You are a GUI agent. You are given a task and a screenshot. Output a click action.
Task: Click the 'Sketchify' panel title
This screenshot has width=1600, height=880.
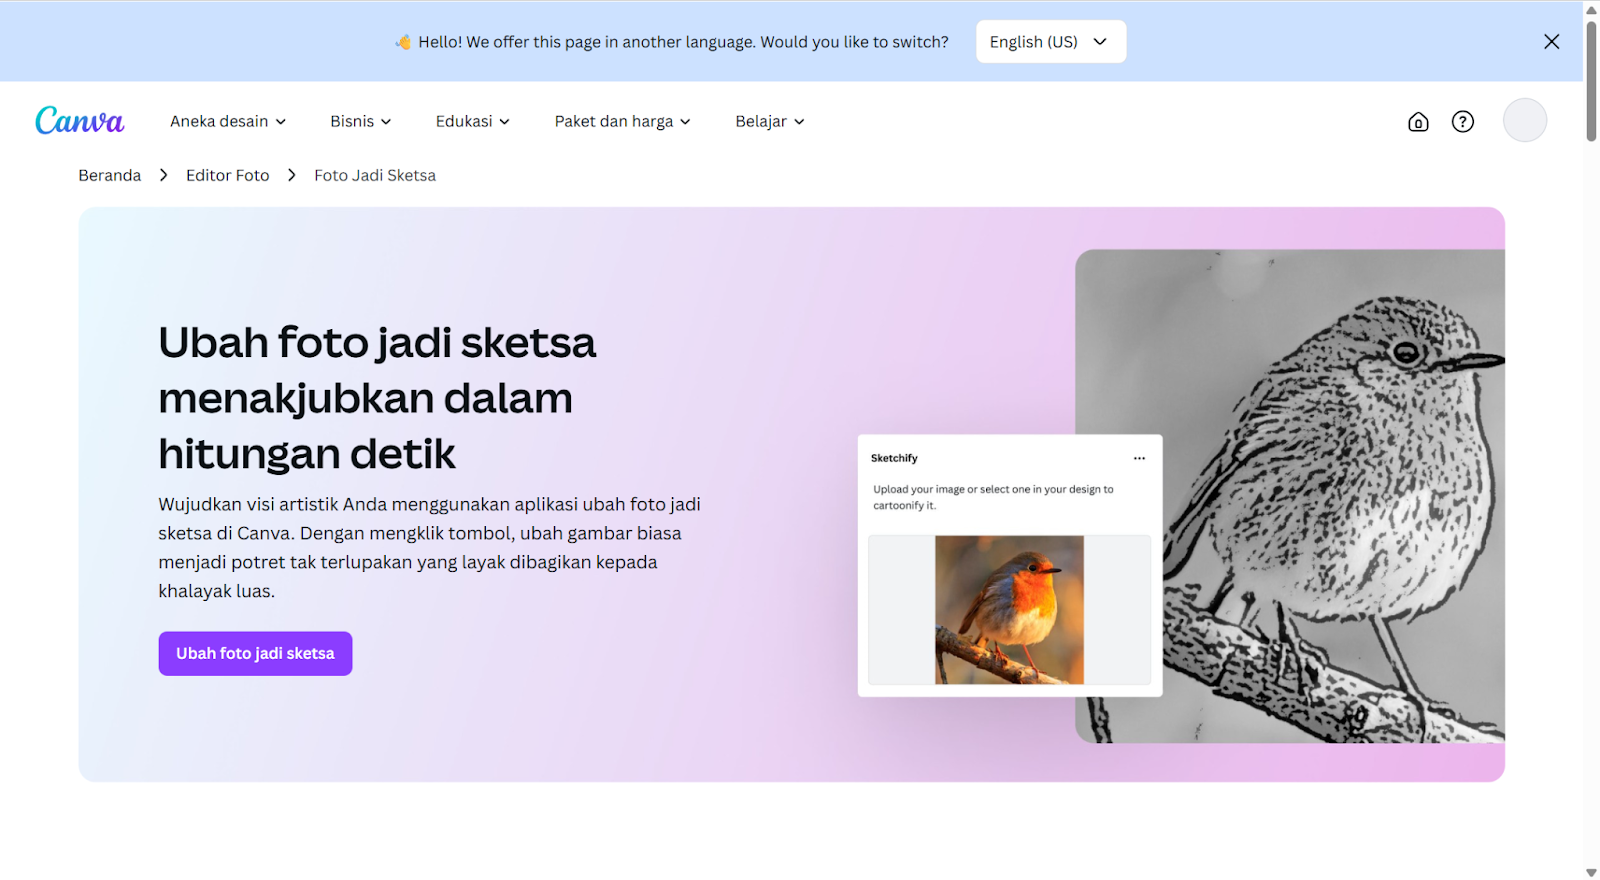coord(894,458)
